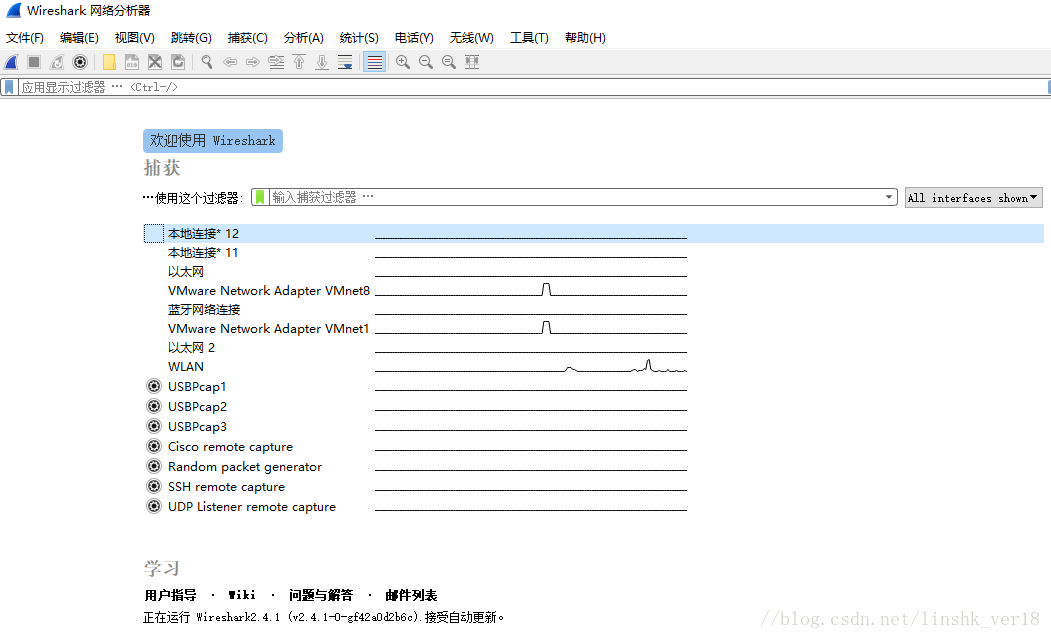Open the 无线(W) menu

(472, 38)
